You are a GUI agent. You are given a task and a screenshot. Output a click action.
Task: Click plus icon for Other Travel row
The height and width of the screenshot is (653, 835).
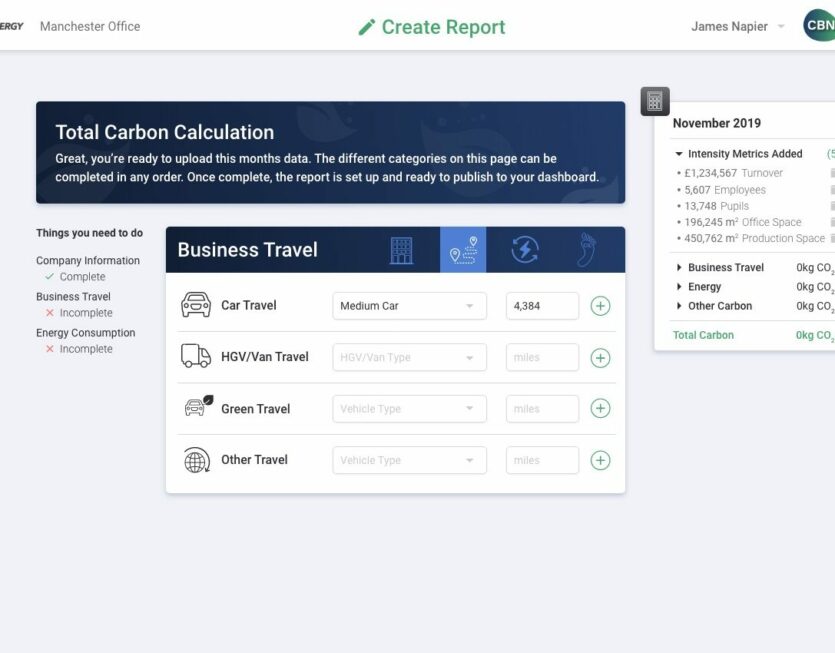click(x=600, y=460)
